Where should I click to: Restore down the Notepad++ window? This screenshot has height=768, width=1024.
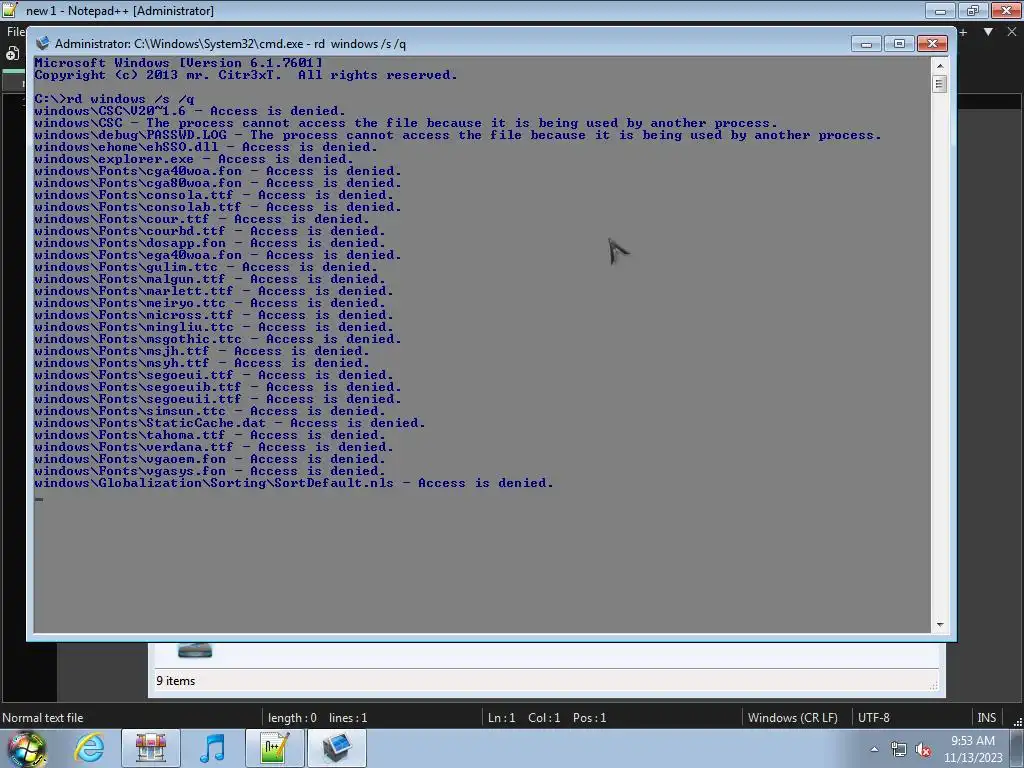pyautogui.click(x=973, y=10)
